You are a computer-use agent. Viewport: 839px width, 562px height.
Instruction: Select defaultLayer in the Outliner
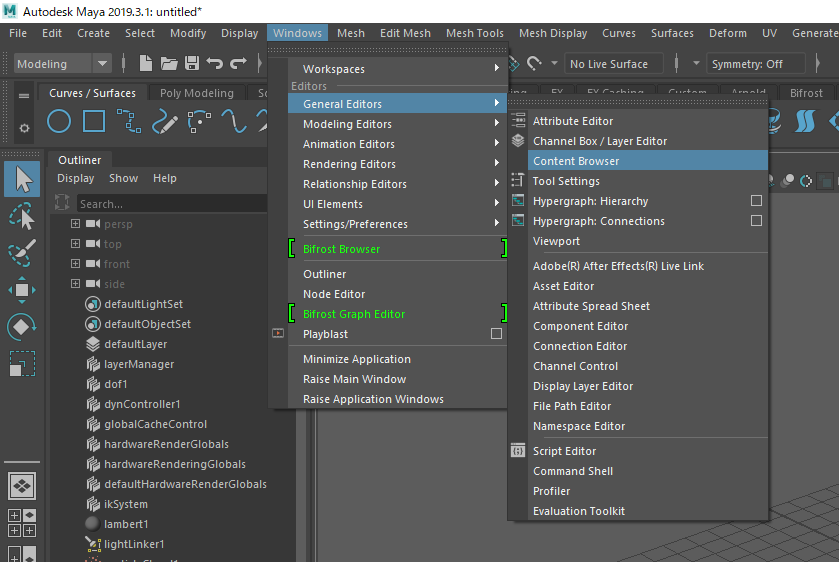[135, 344]
